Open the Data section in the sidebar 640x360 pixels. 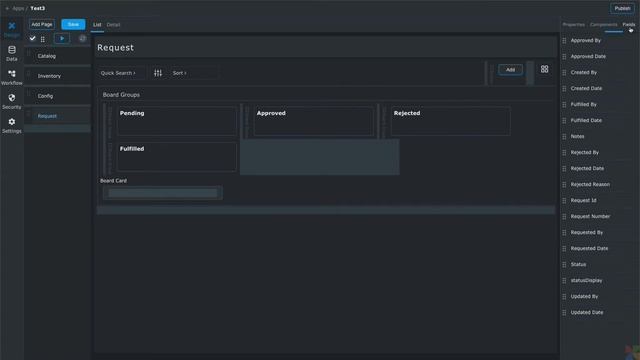11,53
